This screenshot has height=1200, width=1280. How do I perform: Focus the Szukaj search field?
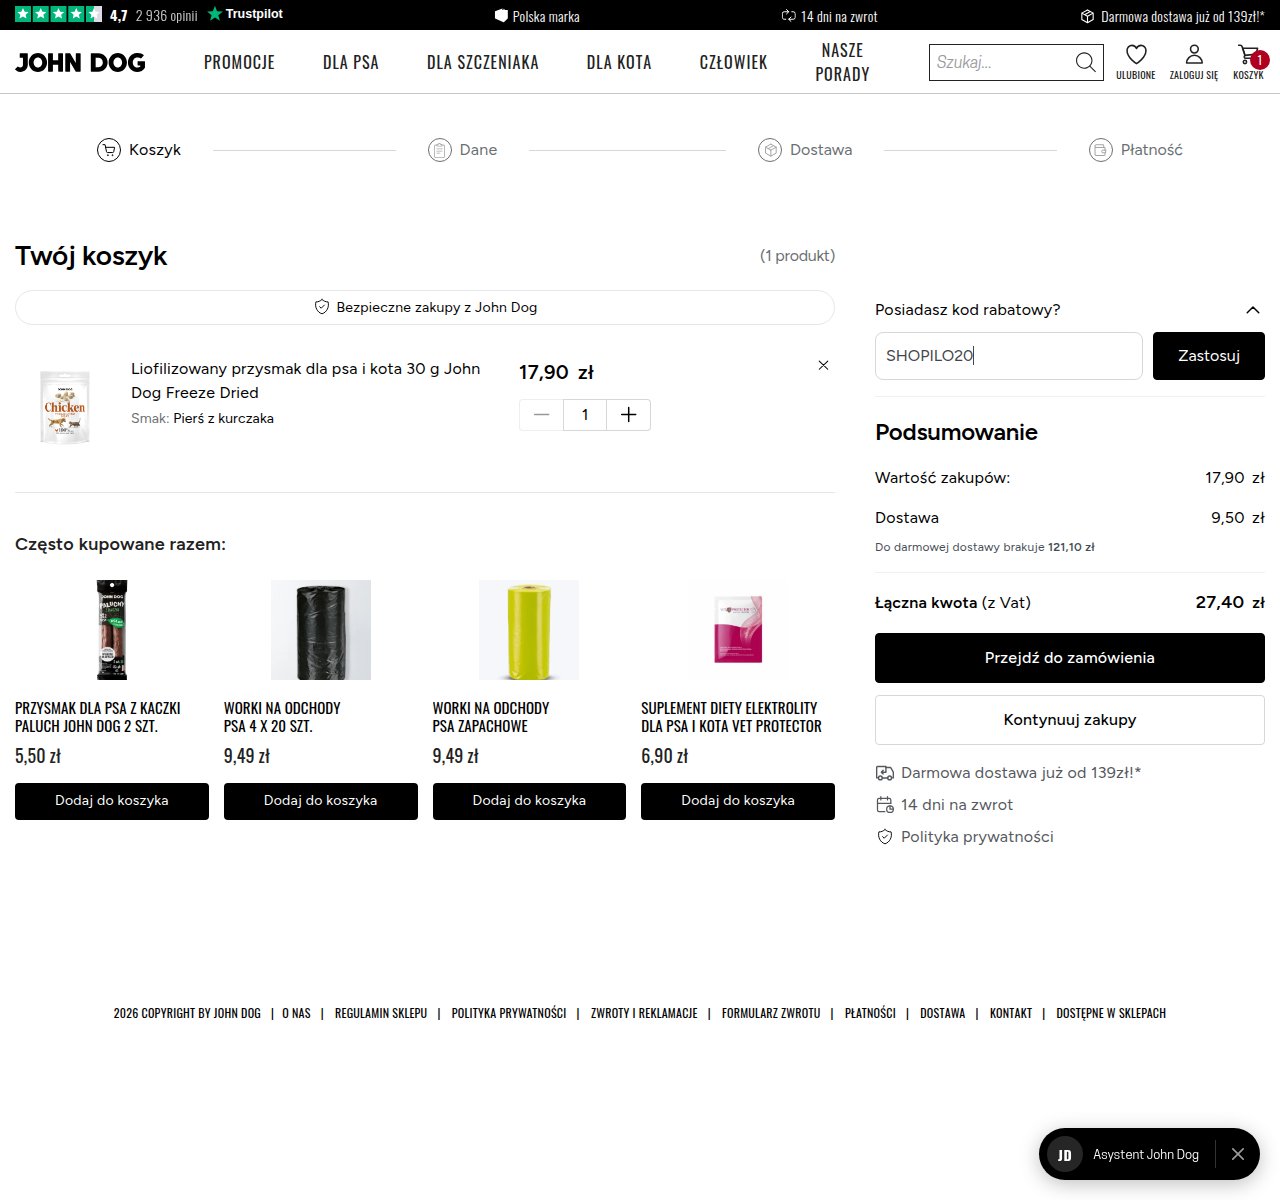pyautogui.click(x=1001, y=62)
